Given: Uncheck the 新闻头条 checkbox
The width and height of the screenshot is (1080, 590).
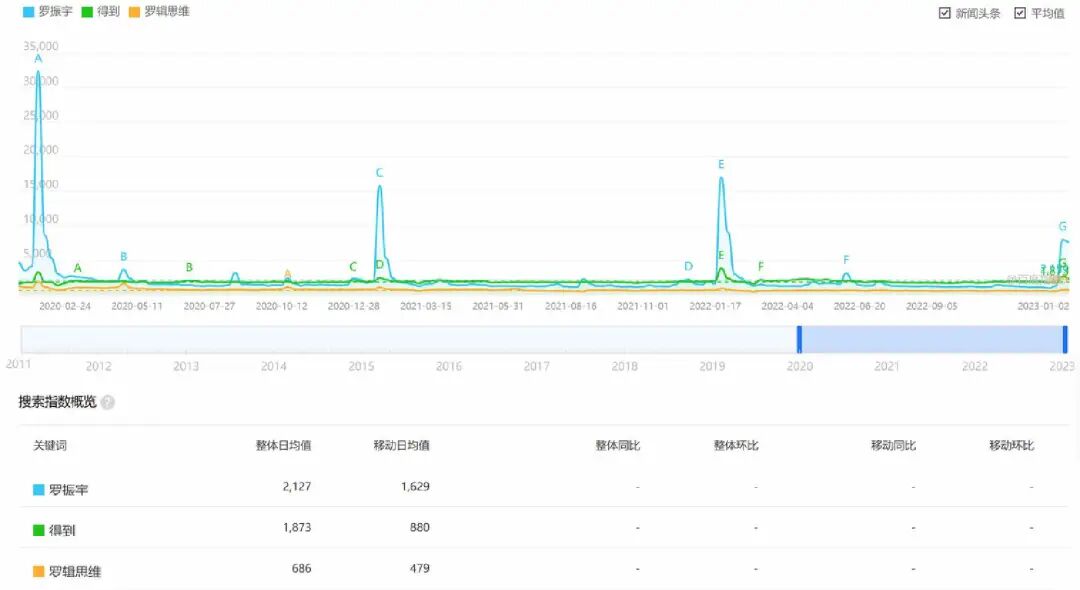Looking at the screenshot, I should (945, 13).
